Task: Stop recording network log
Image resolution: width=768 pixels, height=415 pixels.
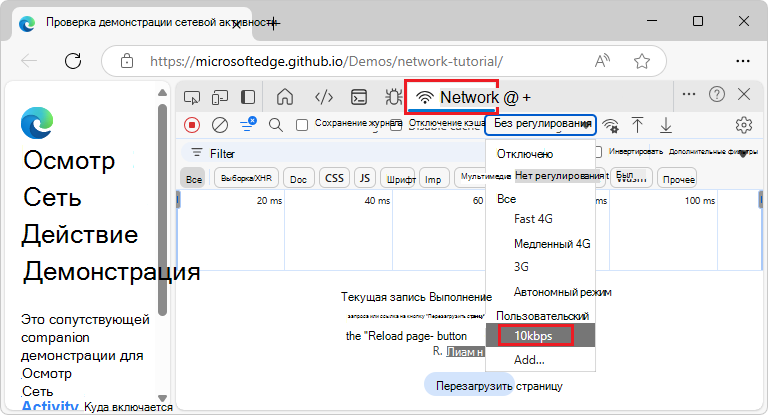Action: click(192, 125)
